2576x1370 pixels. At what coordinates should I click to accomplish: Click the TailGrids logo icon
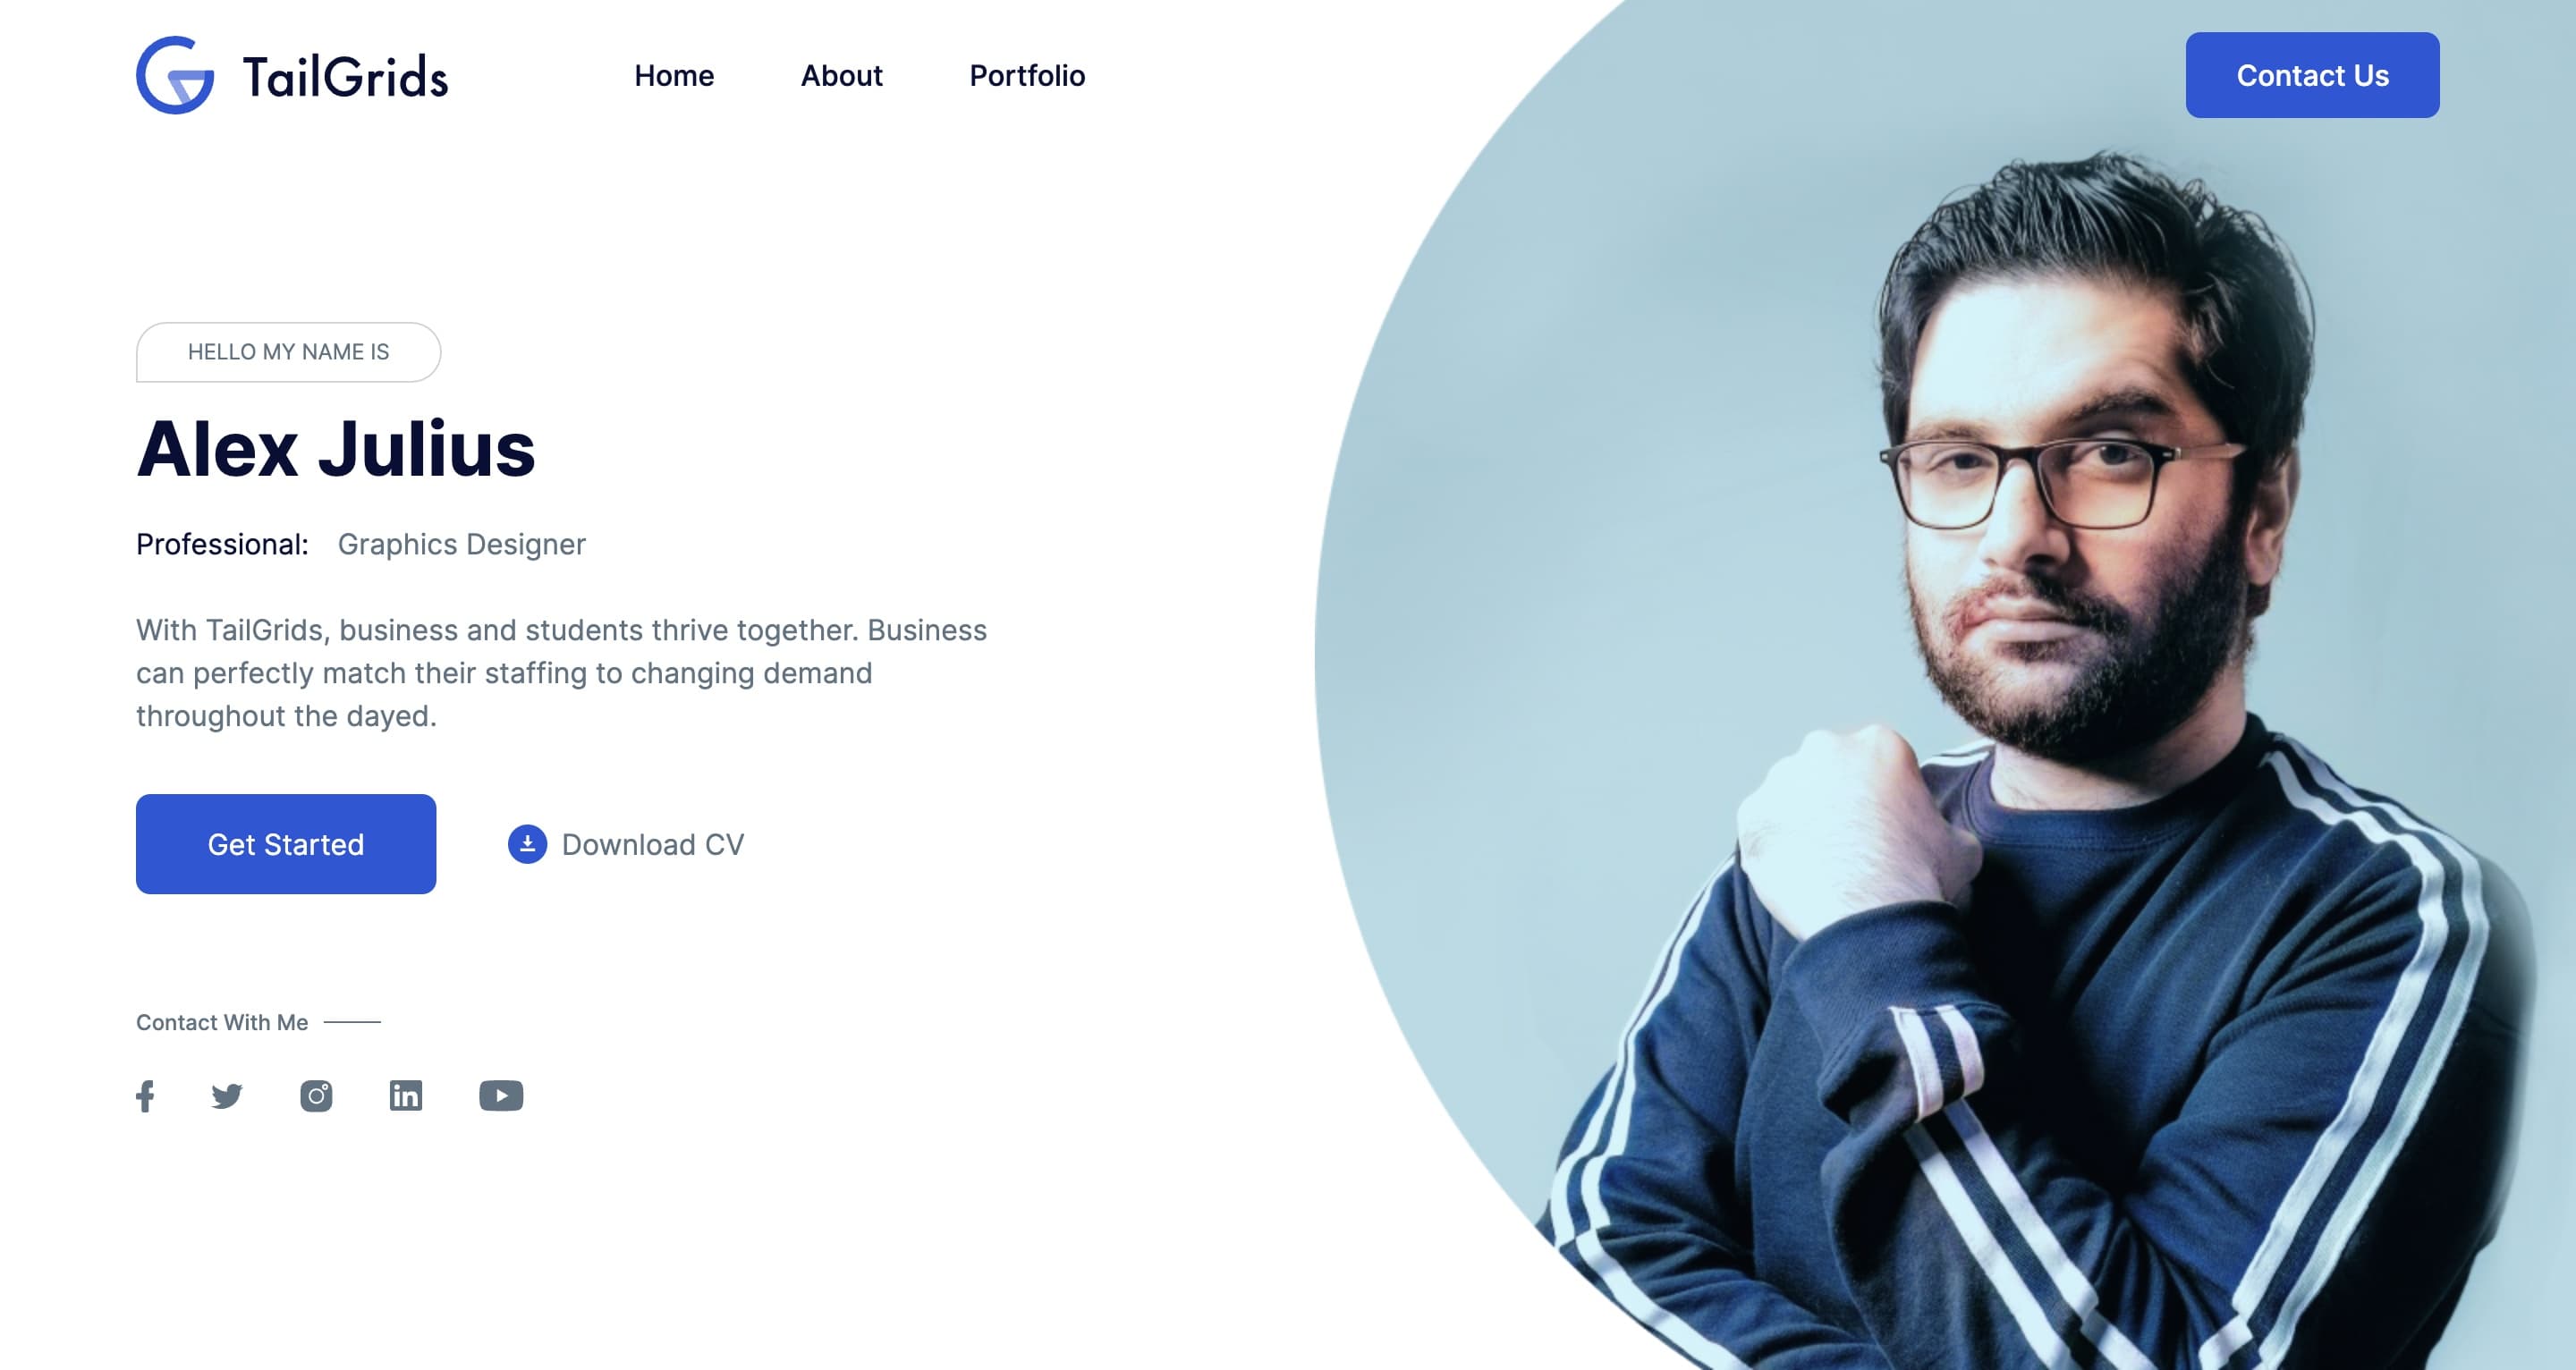click(172, 73)
